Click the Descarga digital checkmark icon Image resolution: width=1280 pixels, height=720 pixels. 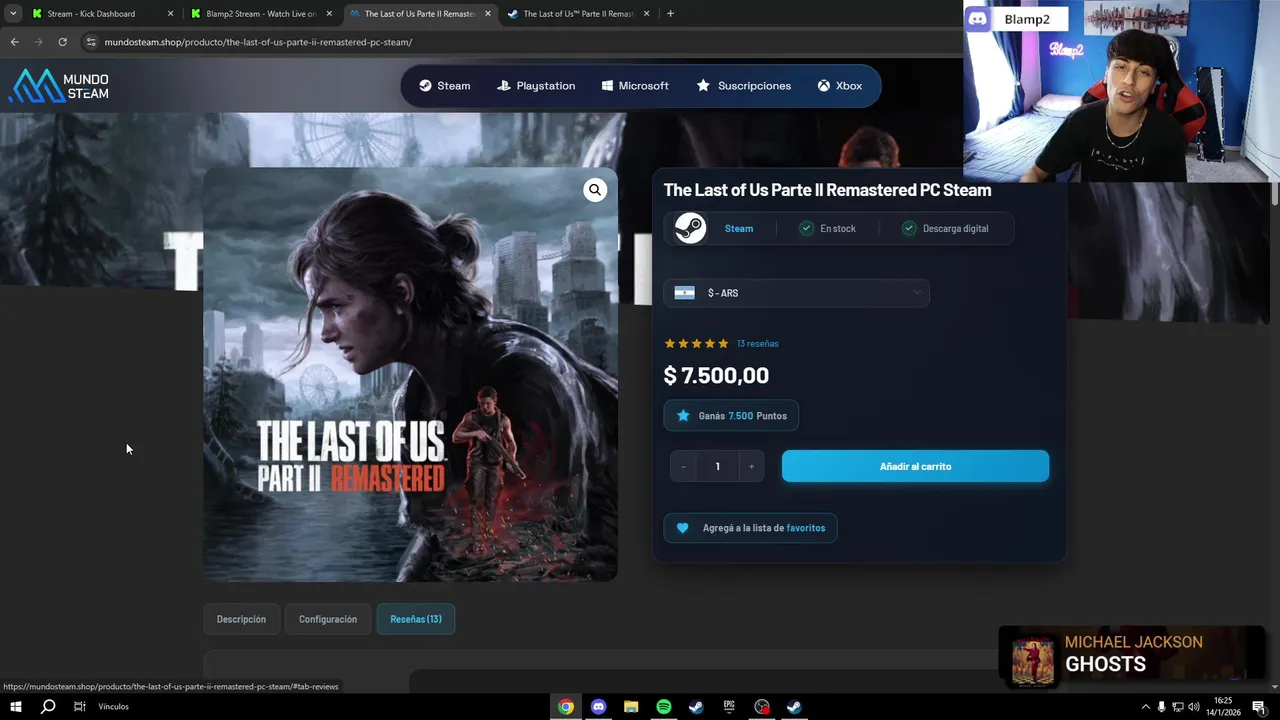[909, 228]
